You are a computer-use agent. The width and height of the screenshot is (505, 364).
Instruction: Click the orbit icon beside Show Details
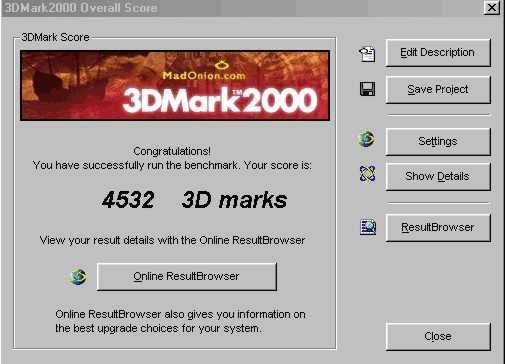coord(367,174)
